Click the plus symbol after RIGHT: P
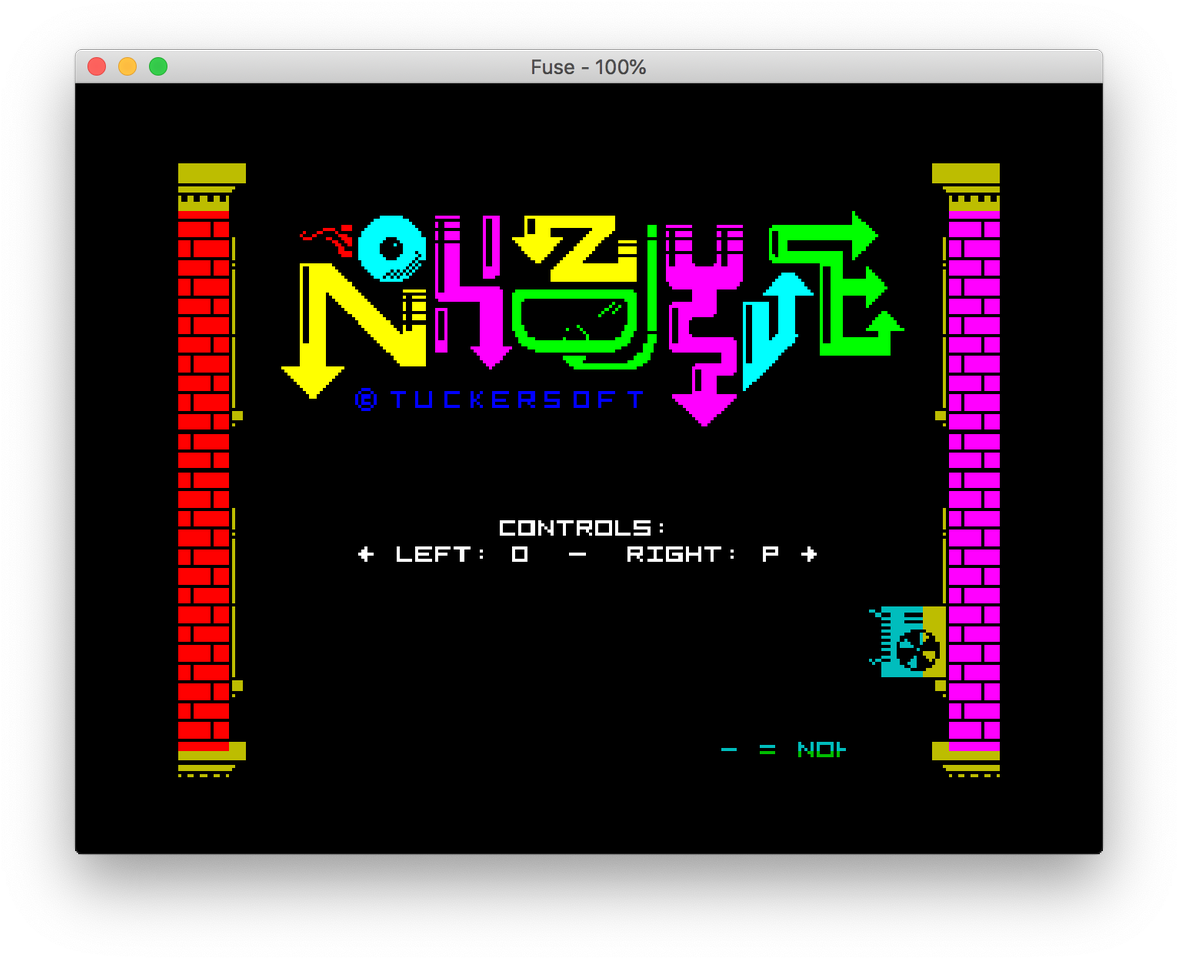 tap(809, 554)
